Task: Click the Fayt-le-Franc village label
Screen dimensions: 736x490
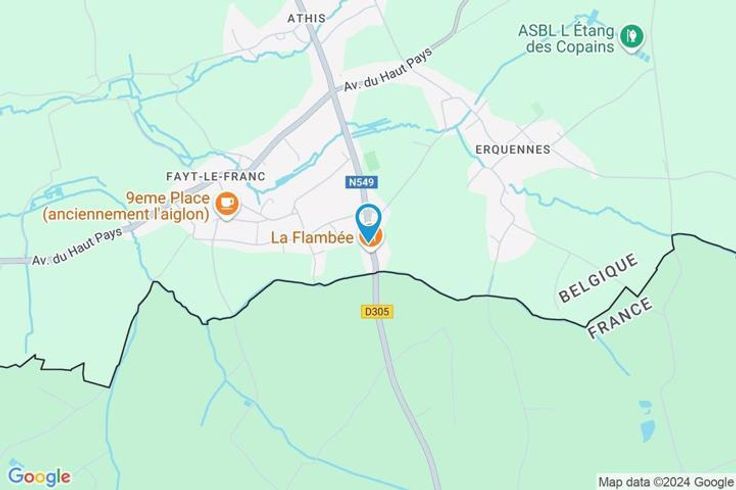Action: coord(215,176)
